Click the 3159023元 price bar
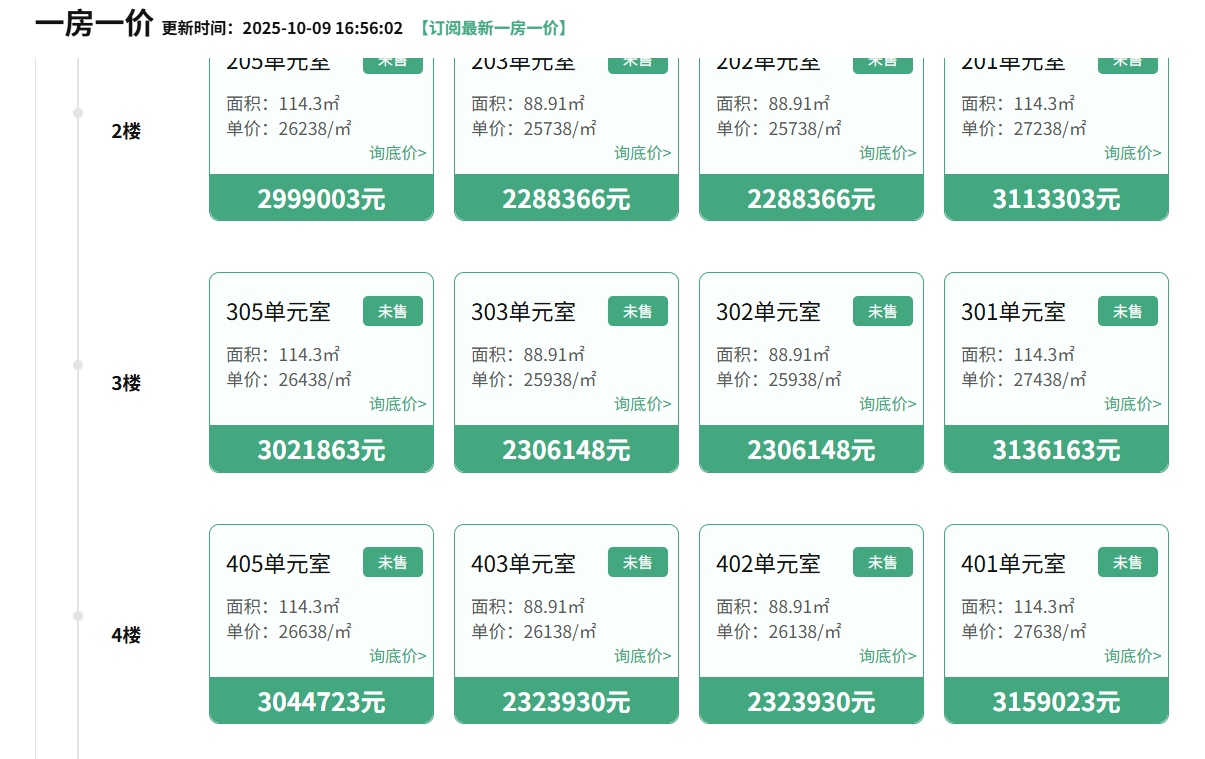The width and height of the screenshot is (1205, 759). coord(1056,702)
